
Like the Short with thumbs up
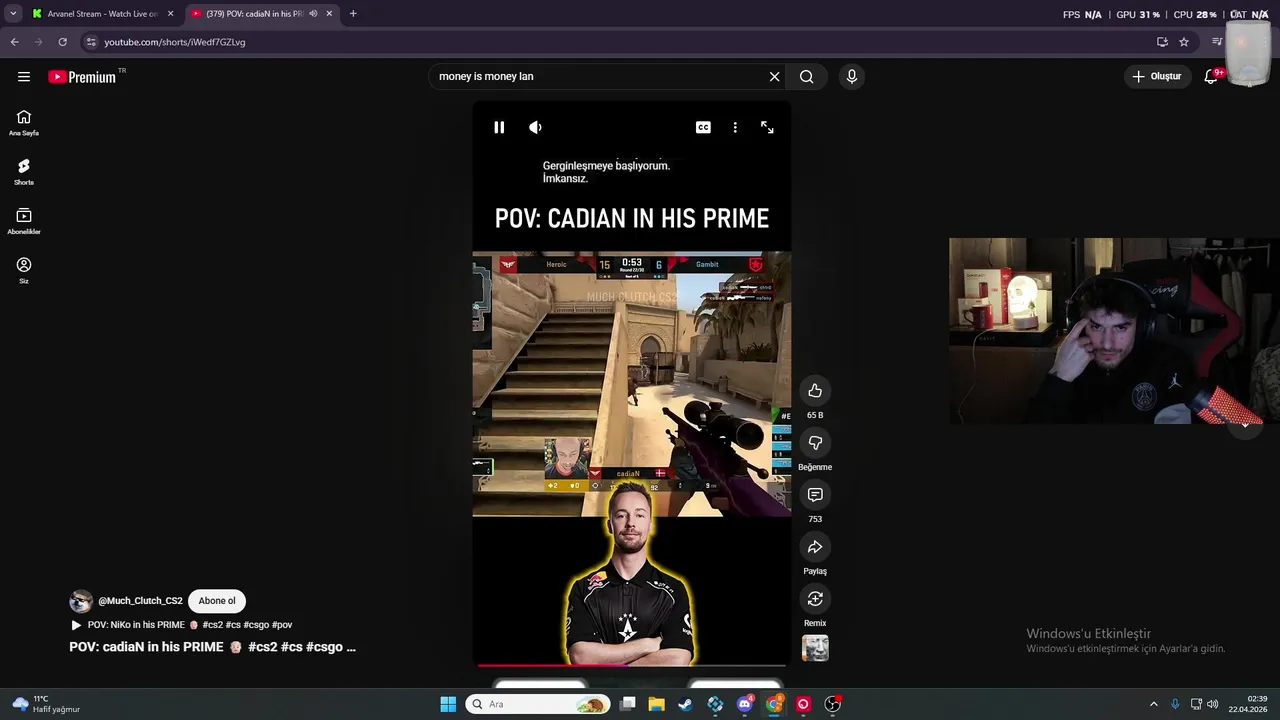[x=815, y=390]
